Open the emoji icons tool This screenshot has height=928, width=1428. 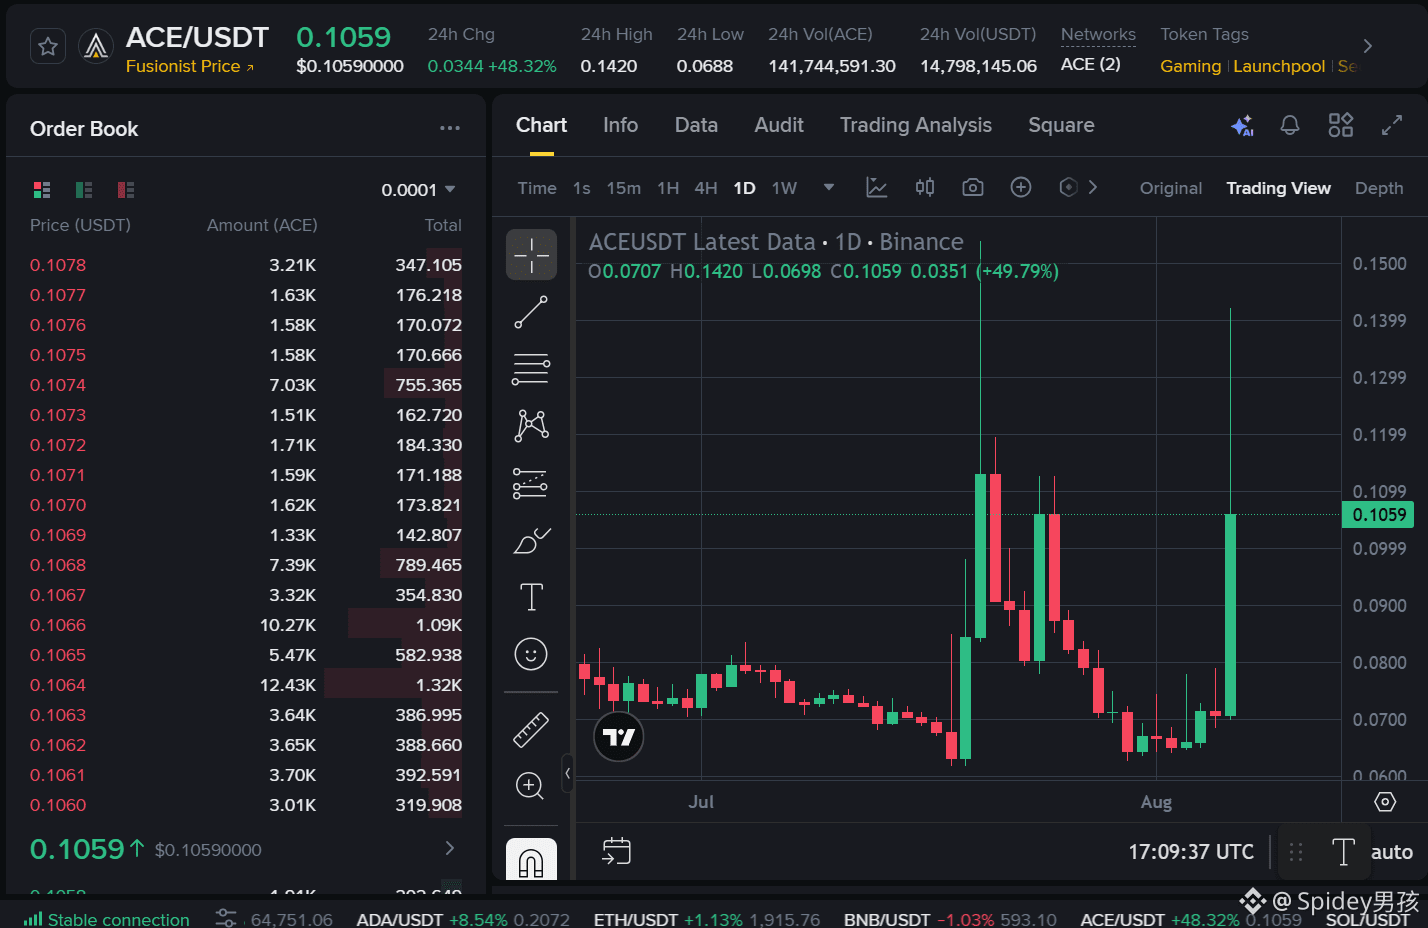click(531, 654)
